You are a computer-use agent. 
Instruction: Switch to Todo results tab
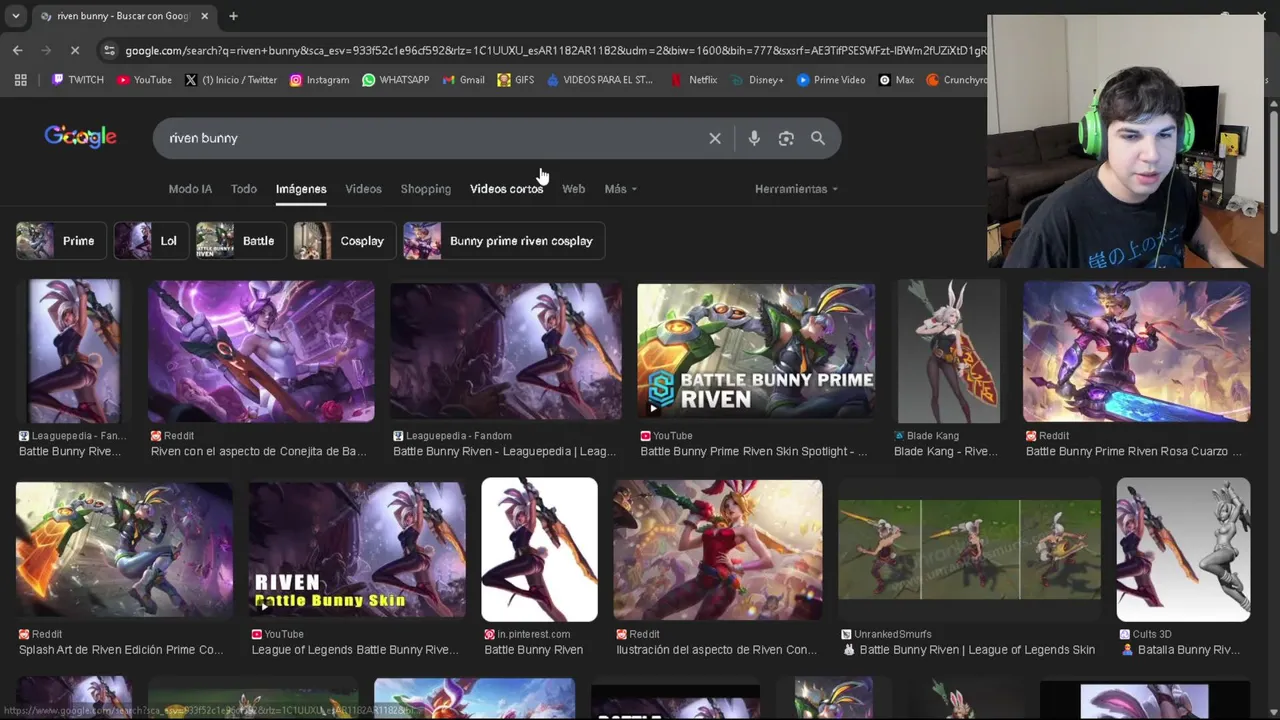244,189
